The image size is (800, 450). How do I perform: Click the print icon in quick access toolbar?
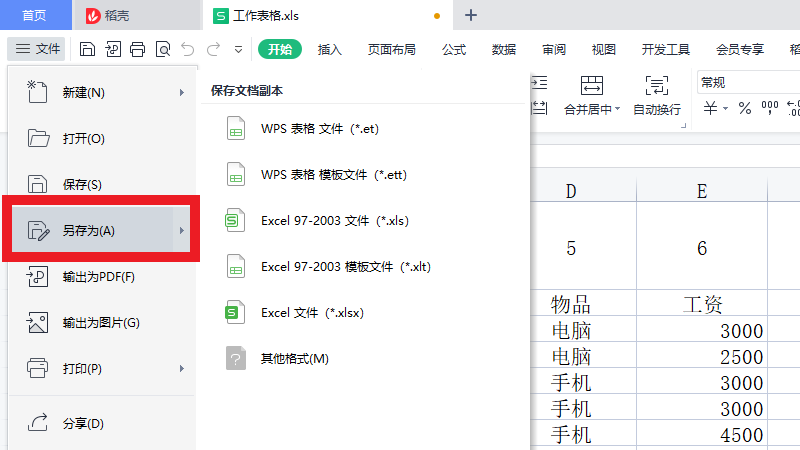(137, 49)
